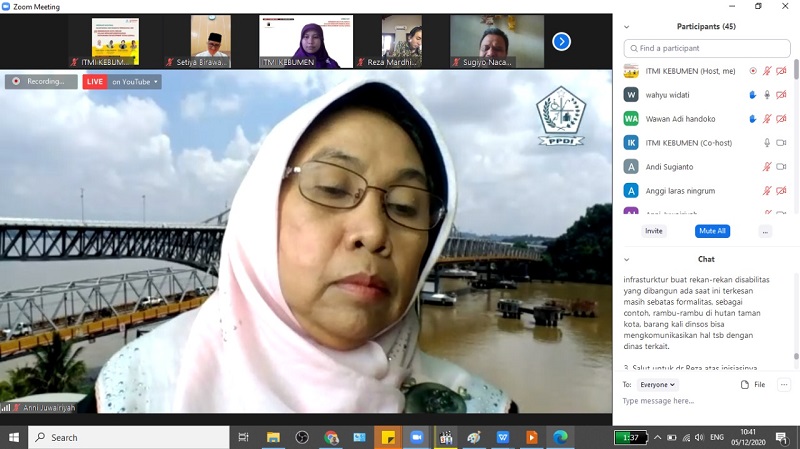Click the Mute All button
Image resolution: width=800 pixels, height=449 pixels.
[711, 231]
